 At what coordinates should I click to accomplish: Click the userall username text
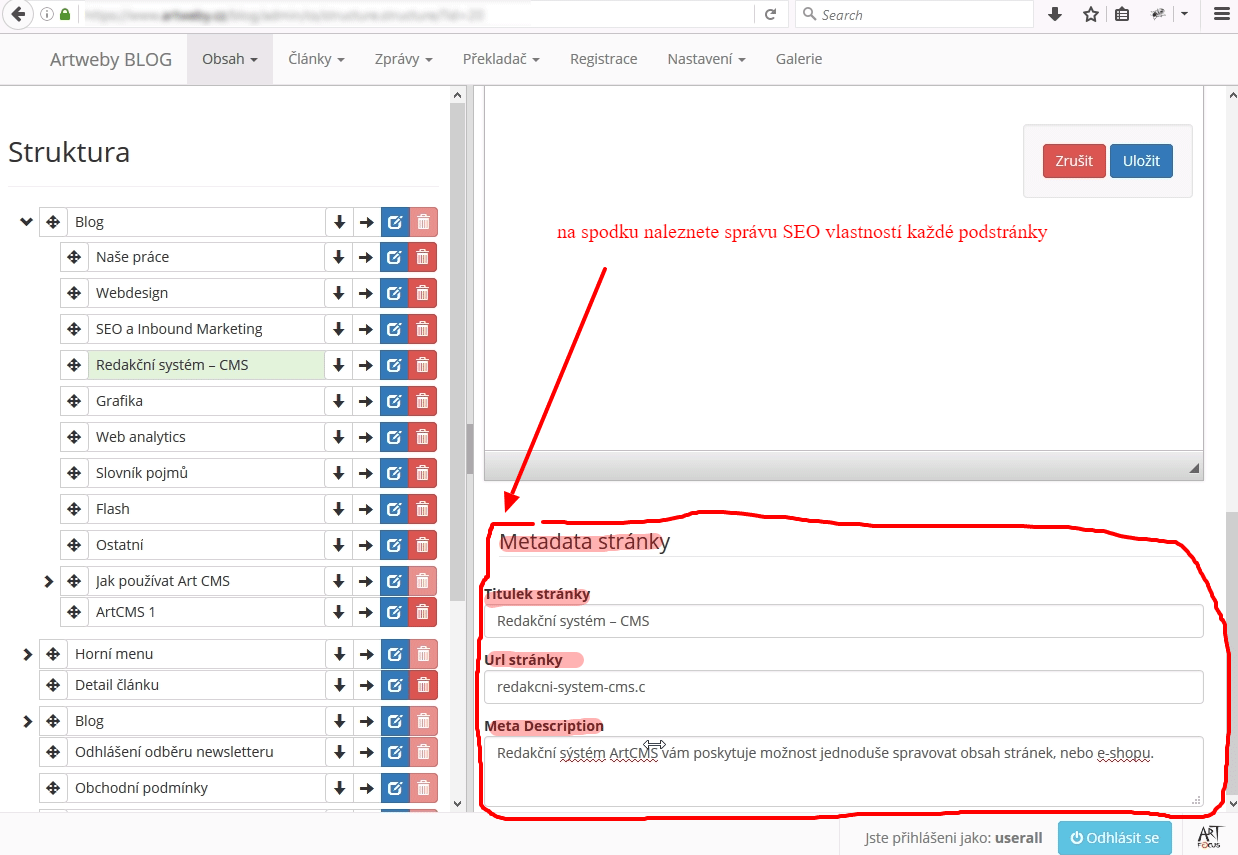click(x=1019, y=838)
